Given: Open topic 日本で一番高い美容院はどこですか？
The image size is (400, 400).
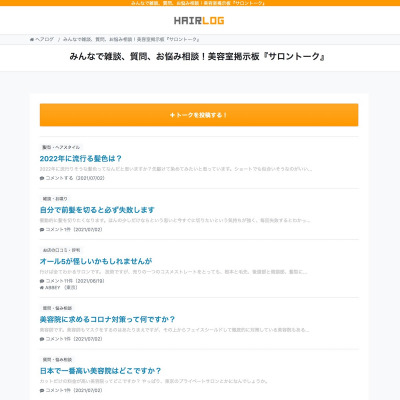Looking at the screenshot, I should [x=101, y=371].
